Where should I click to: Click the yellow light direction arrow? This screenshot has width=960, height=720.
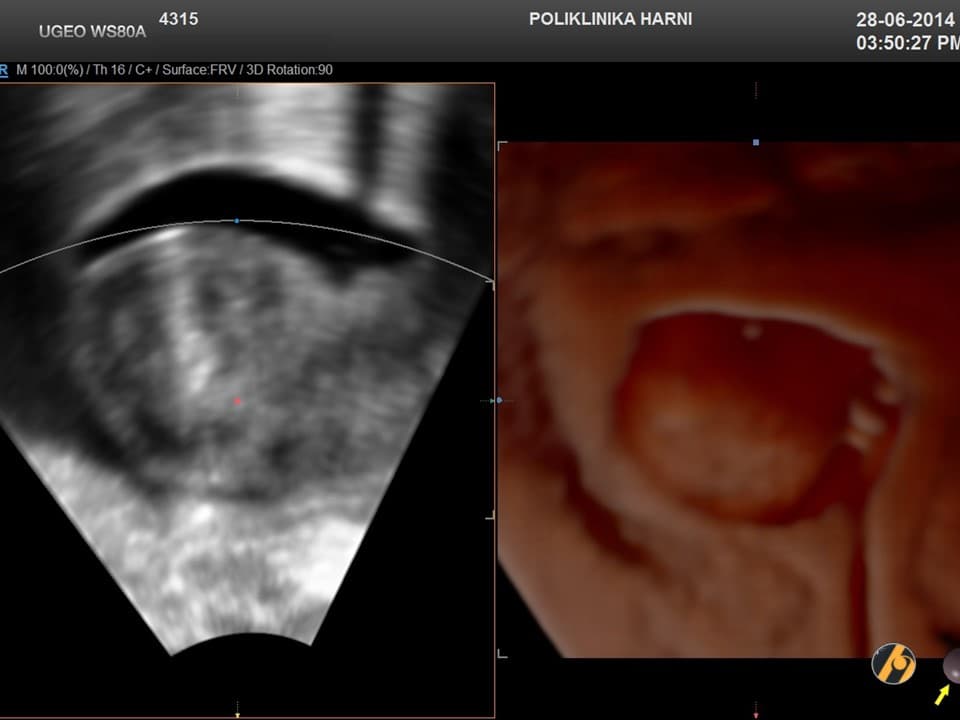point(942,694)
